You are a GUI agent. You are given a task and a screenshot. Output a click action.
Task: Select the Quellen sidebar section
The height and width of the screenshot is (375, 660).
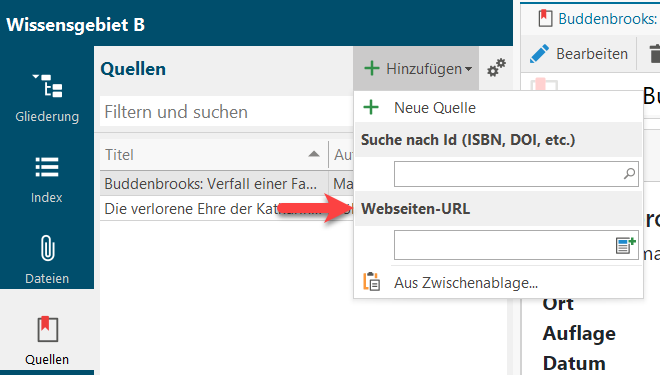(x=47, y=340)
